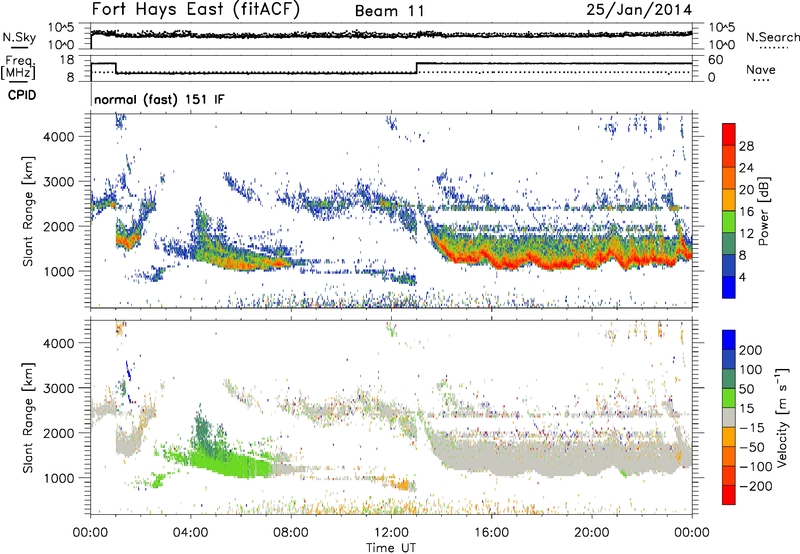Click the "normal (fast) 151 IF" text

pos(159,99)
